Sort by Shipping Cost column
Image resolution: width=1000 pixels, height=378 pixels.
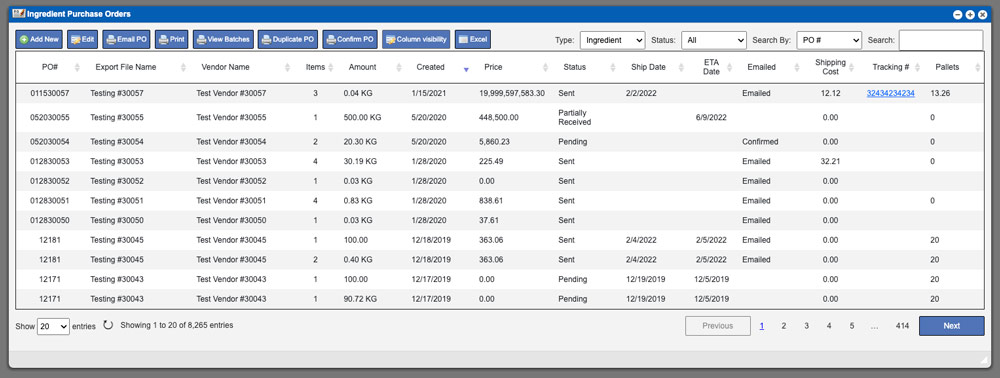coord(830,67)
